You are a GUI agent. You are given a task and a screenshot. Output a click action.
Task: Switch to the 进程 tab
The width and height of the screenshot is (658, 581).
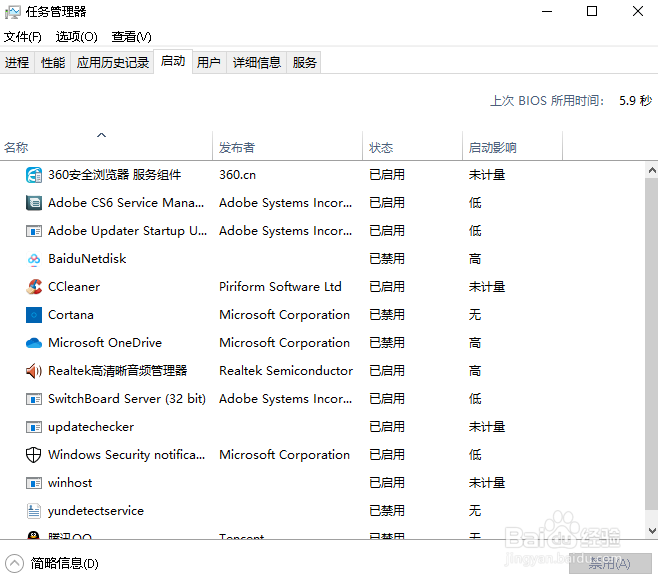17,63
